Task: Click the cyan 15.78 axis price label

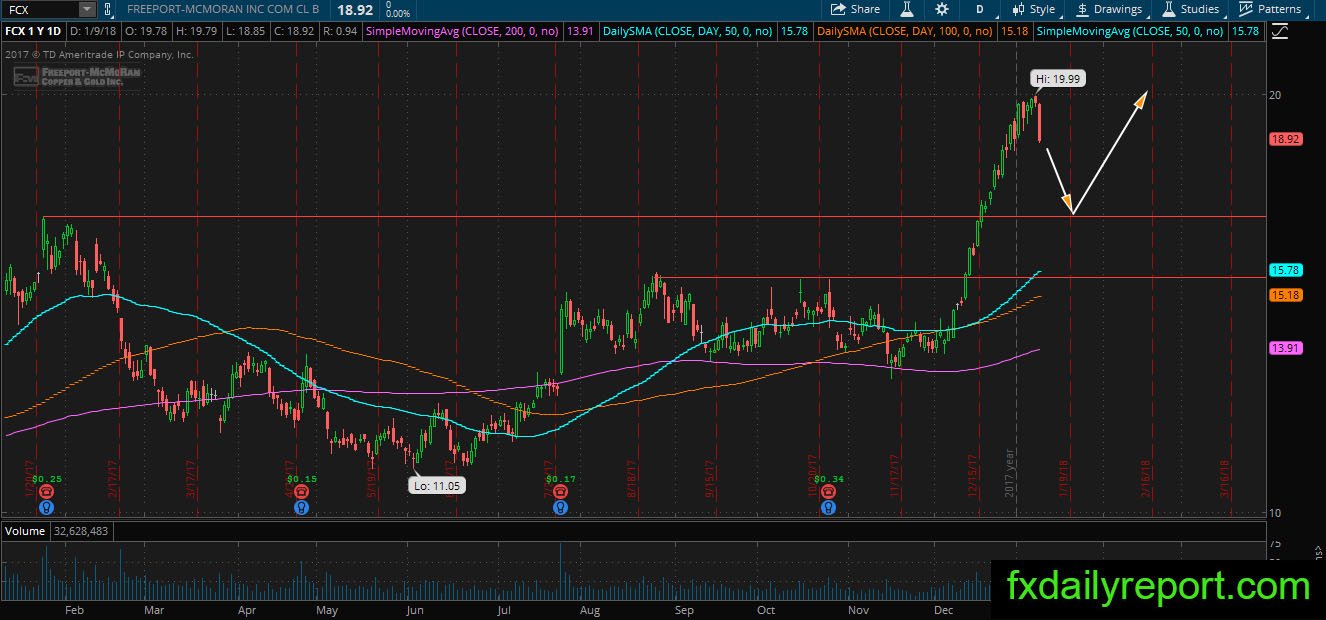Action: pos(1285,270)
